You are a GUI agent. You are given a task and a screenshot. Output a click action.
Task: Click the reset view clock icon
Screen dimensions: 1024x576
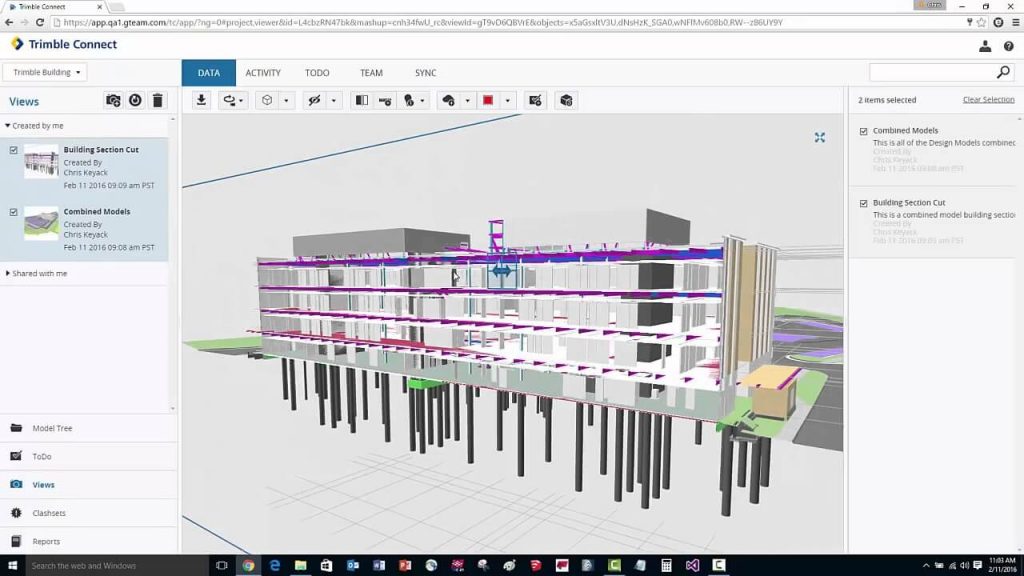[135, 100]
